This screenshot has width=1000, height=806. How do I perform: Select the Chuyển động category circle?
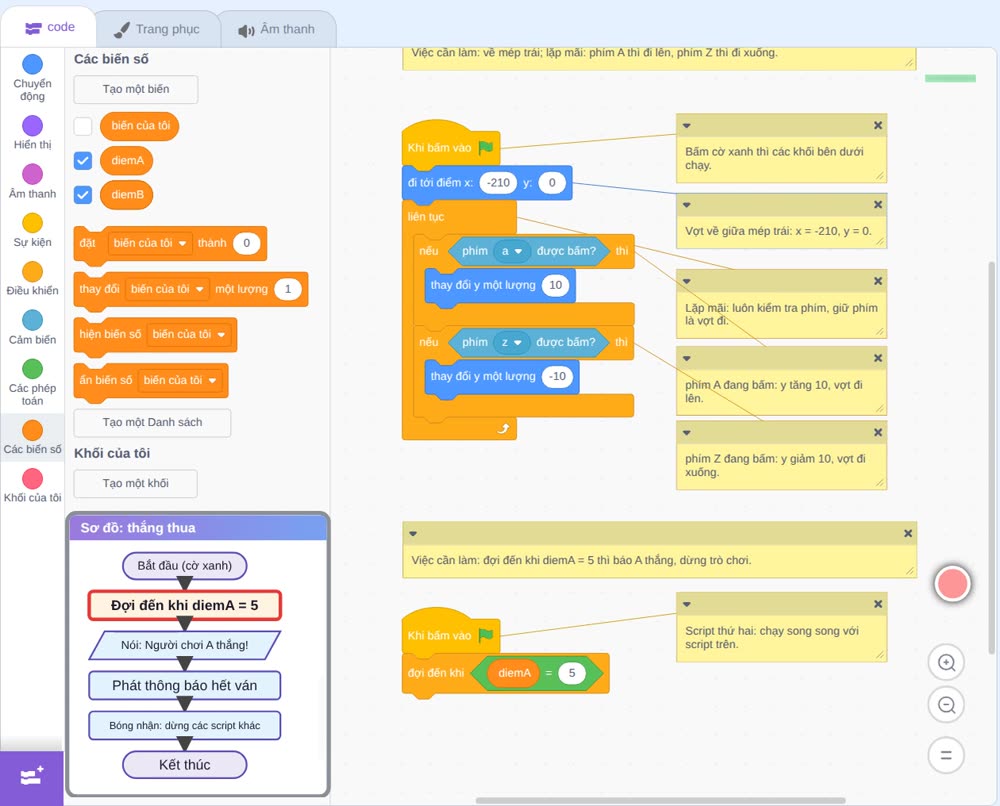pyautogui.click(x=33, y=64)
